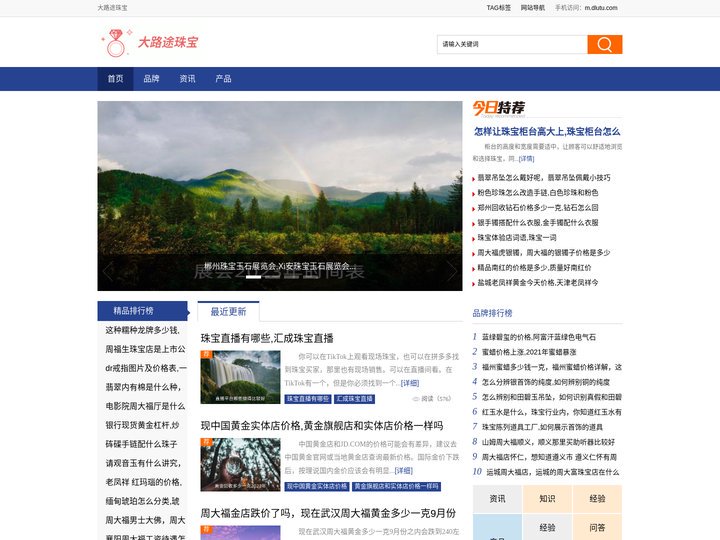The width and height of the screenshot is (720, 540).
Task: Open dr戒指图片及价格表 ranking item
Action: pyautogui.click(x=146, y=368)
